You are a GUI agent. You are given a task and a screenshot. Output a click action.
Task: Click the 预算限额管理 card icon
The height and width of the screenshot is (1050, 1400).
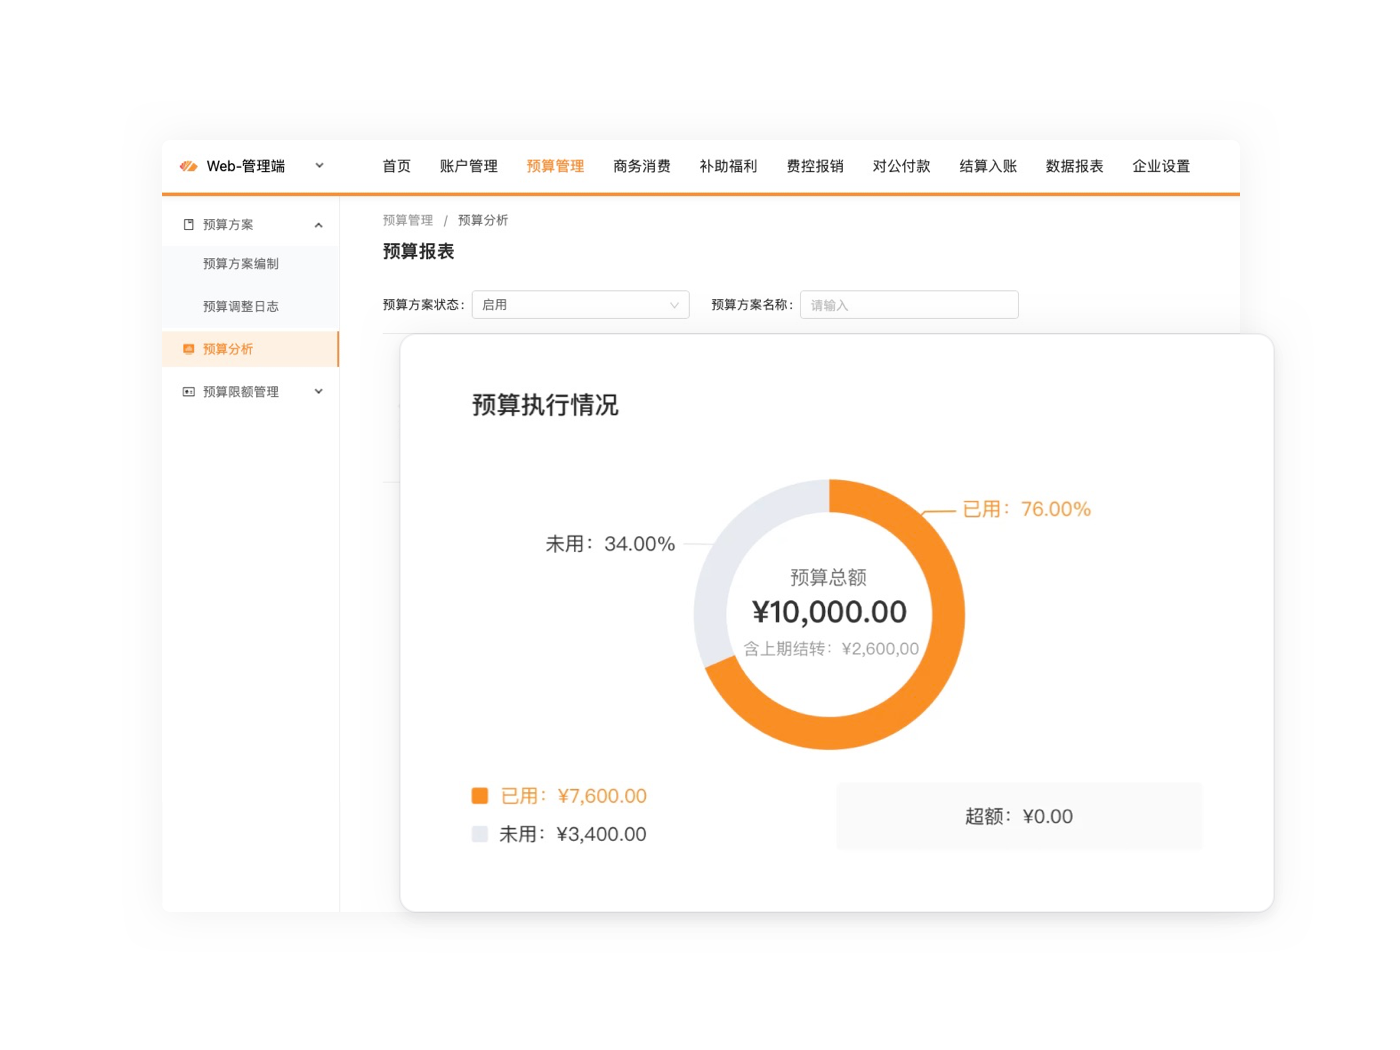pyautogui.click(x=189, y=392)
